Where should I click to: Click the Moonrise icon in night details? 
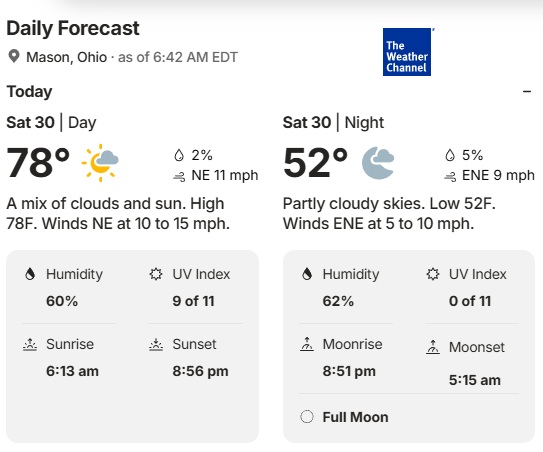(307, 344)
